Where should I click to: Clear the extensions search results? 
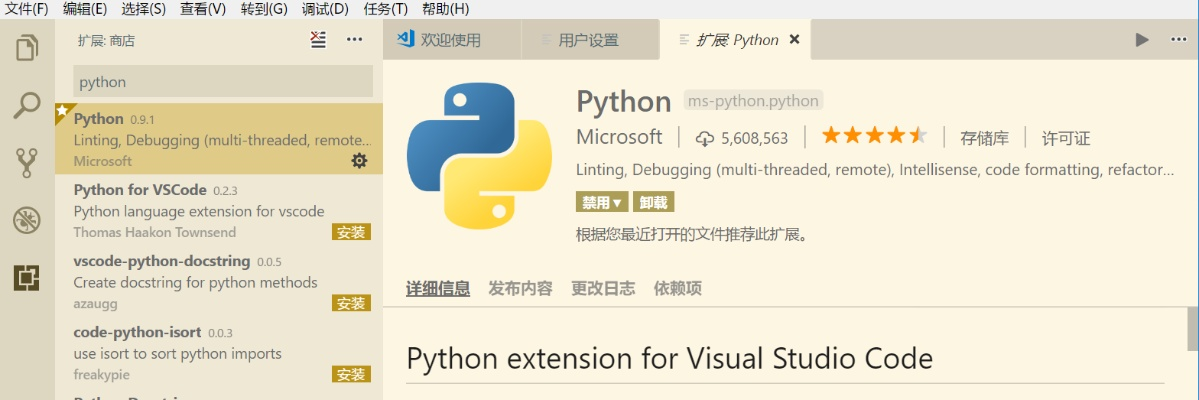click(x=318, y=40)
